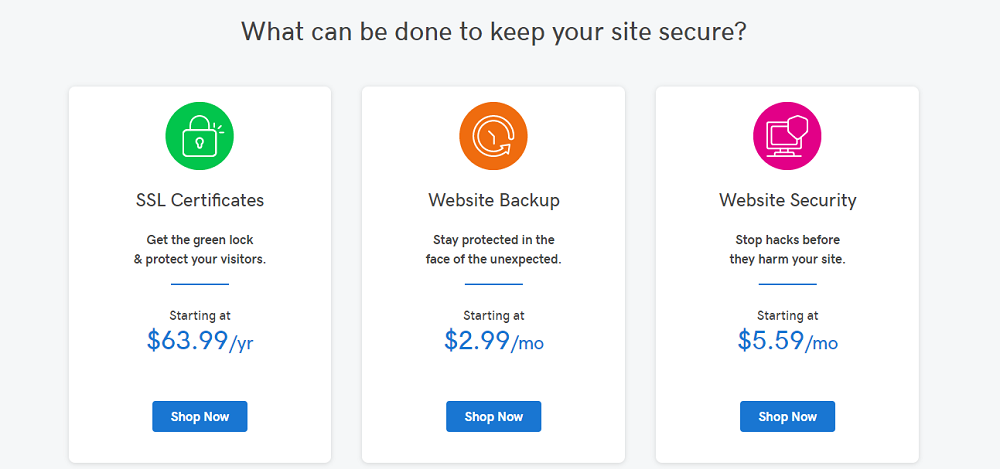
Task: Click 'Starting at' label in SSL card
Action: (x=200, y=315)
